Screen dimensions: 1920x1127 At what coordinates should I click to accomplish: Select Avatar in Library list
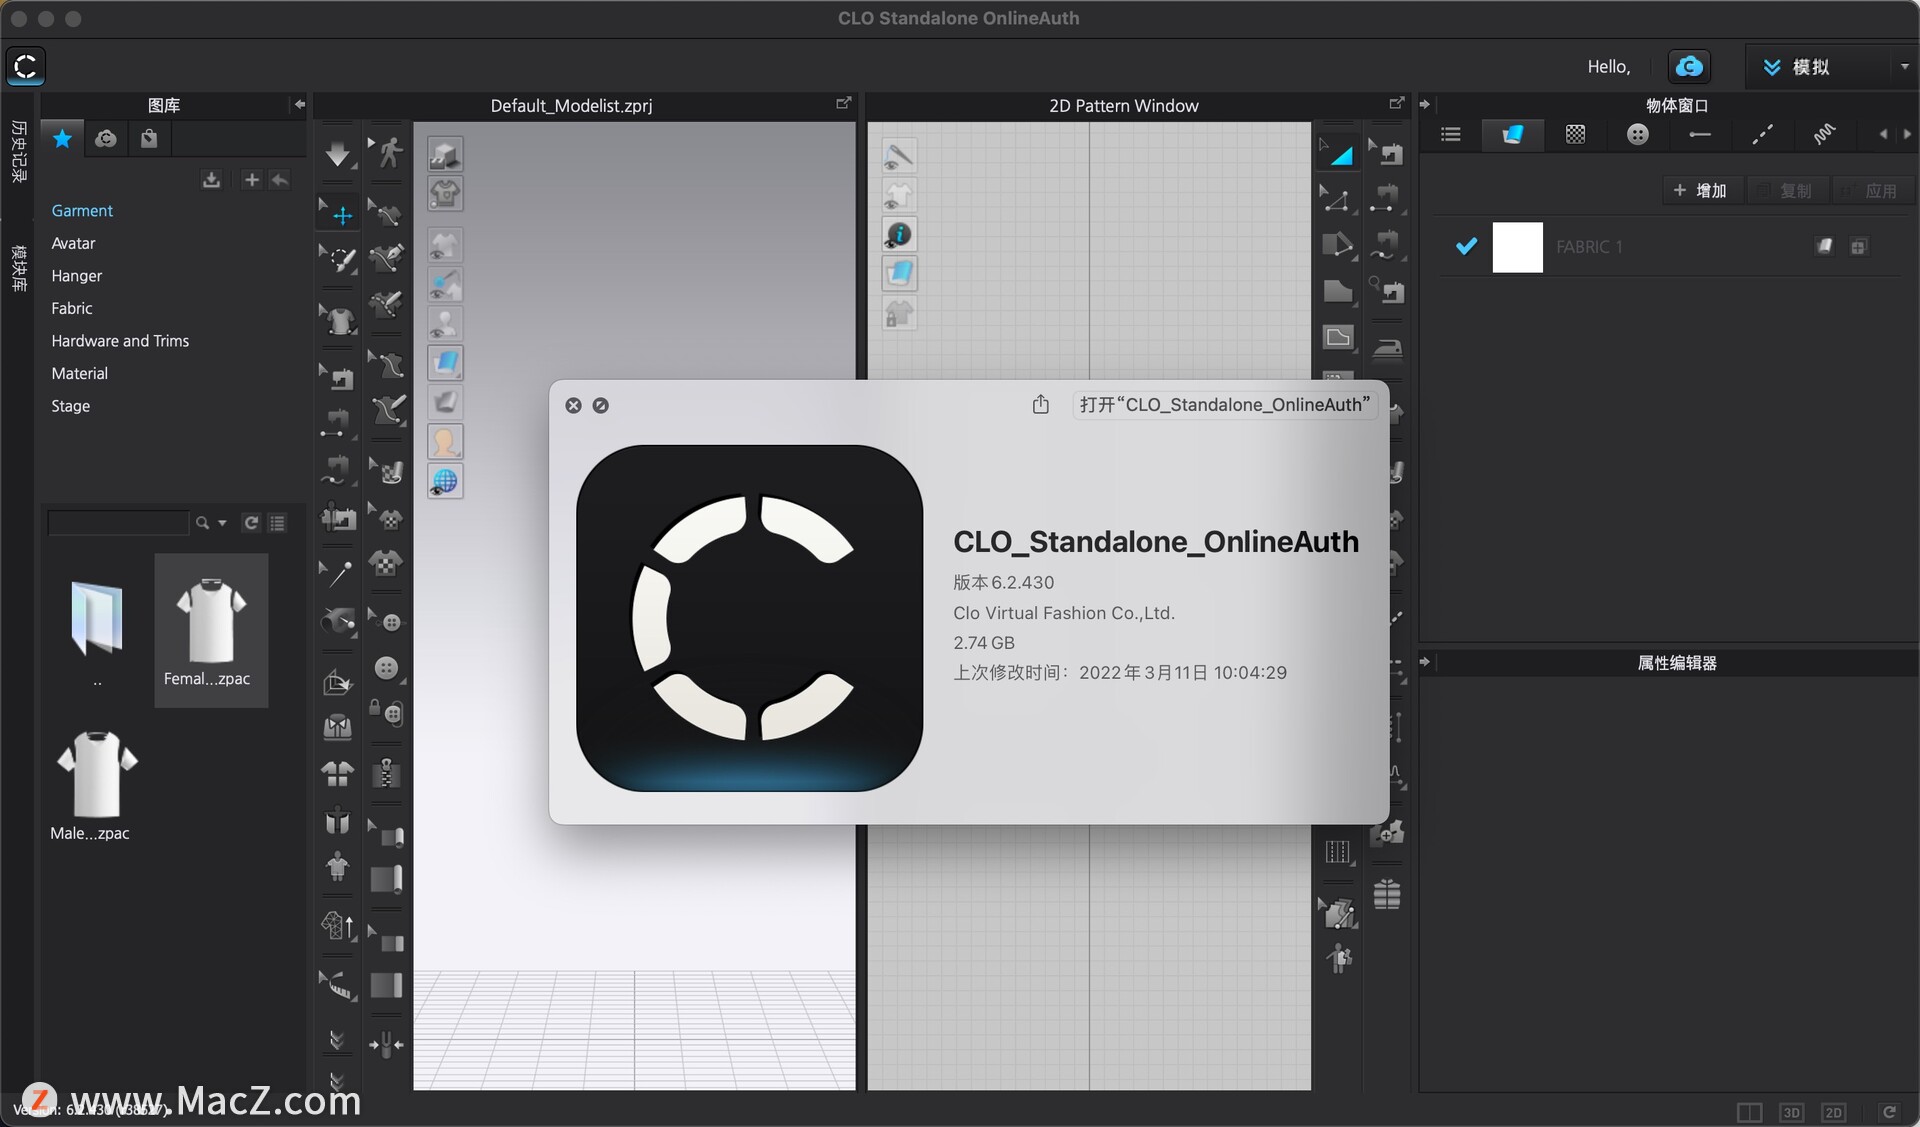(x=73, y=243)
